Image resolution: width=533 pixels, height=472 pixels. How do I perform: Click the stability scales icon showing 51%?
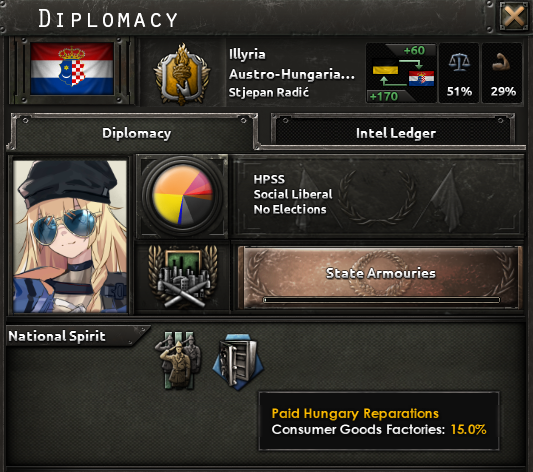pos(459,63)
